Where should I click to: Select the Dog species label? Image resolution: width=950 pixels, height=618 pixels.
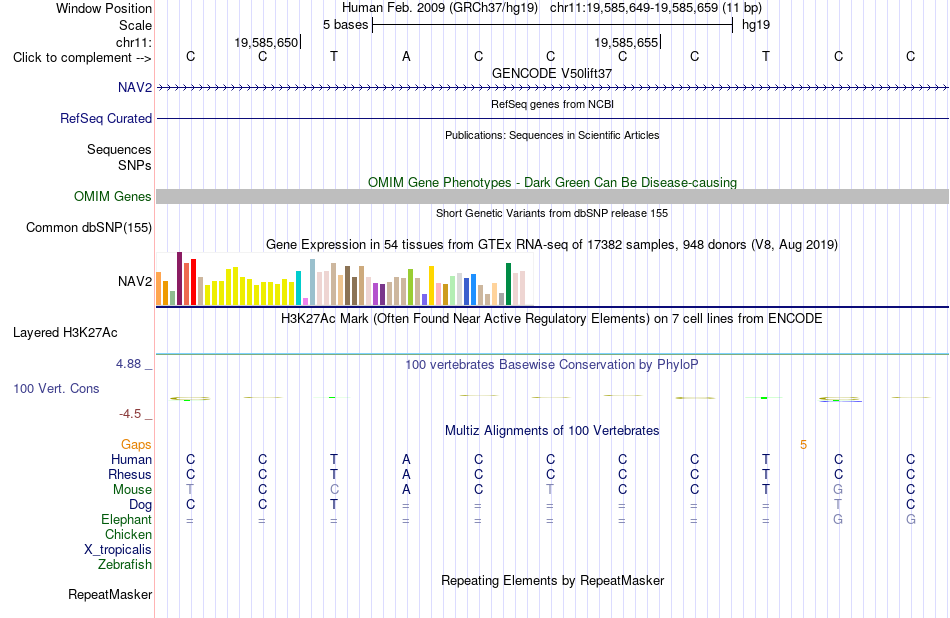point(140,505)
